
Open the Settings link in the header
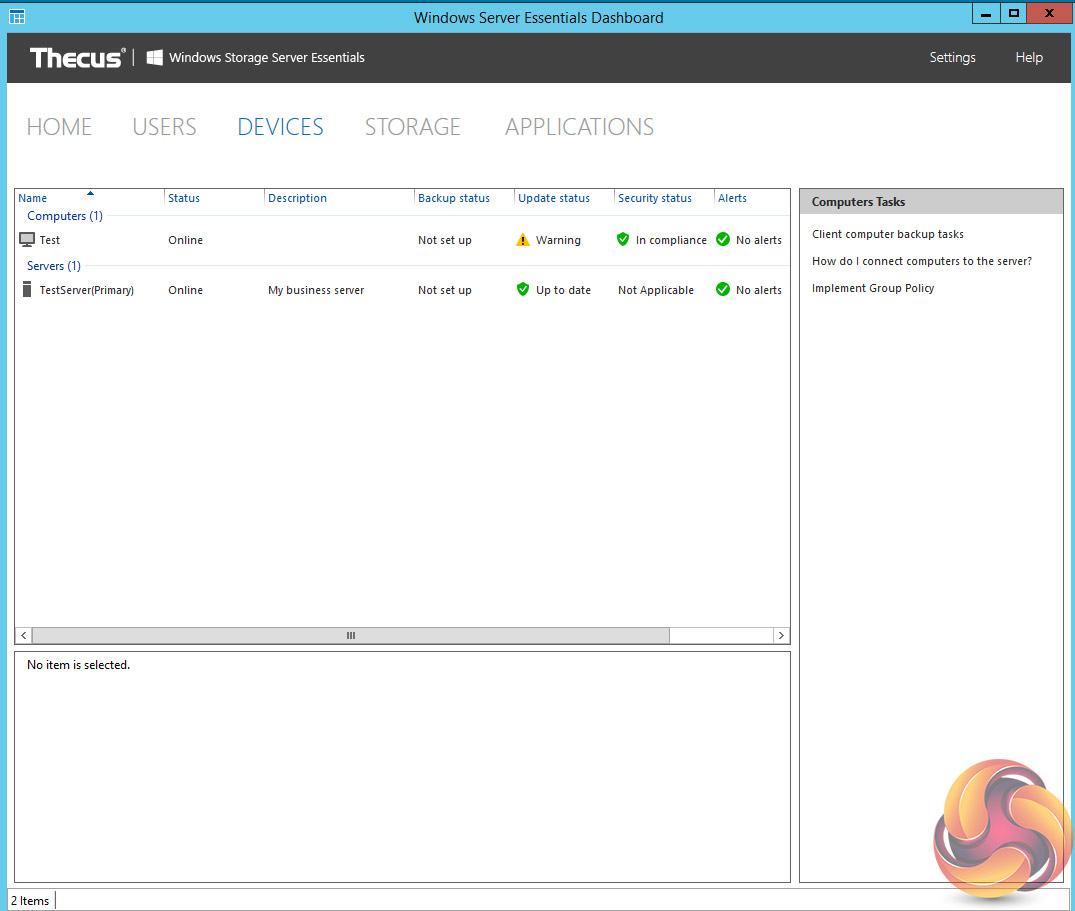click(952, 57)
